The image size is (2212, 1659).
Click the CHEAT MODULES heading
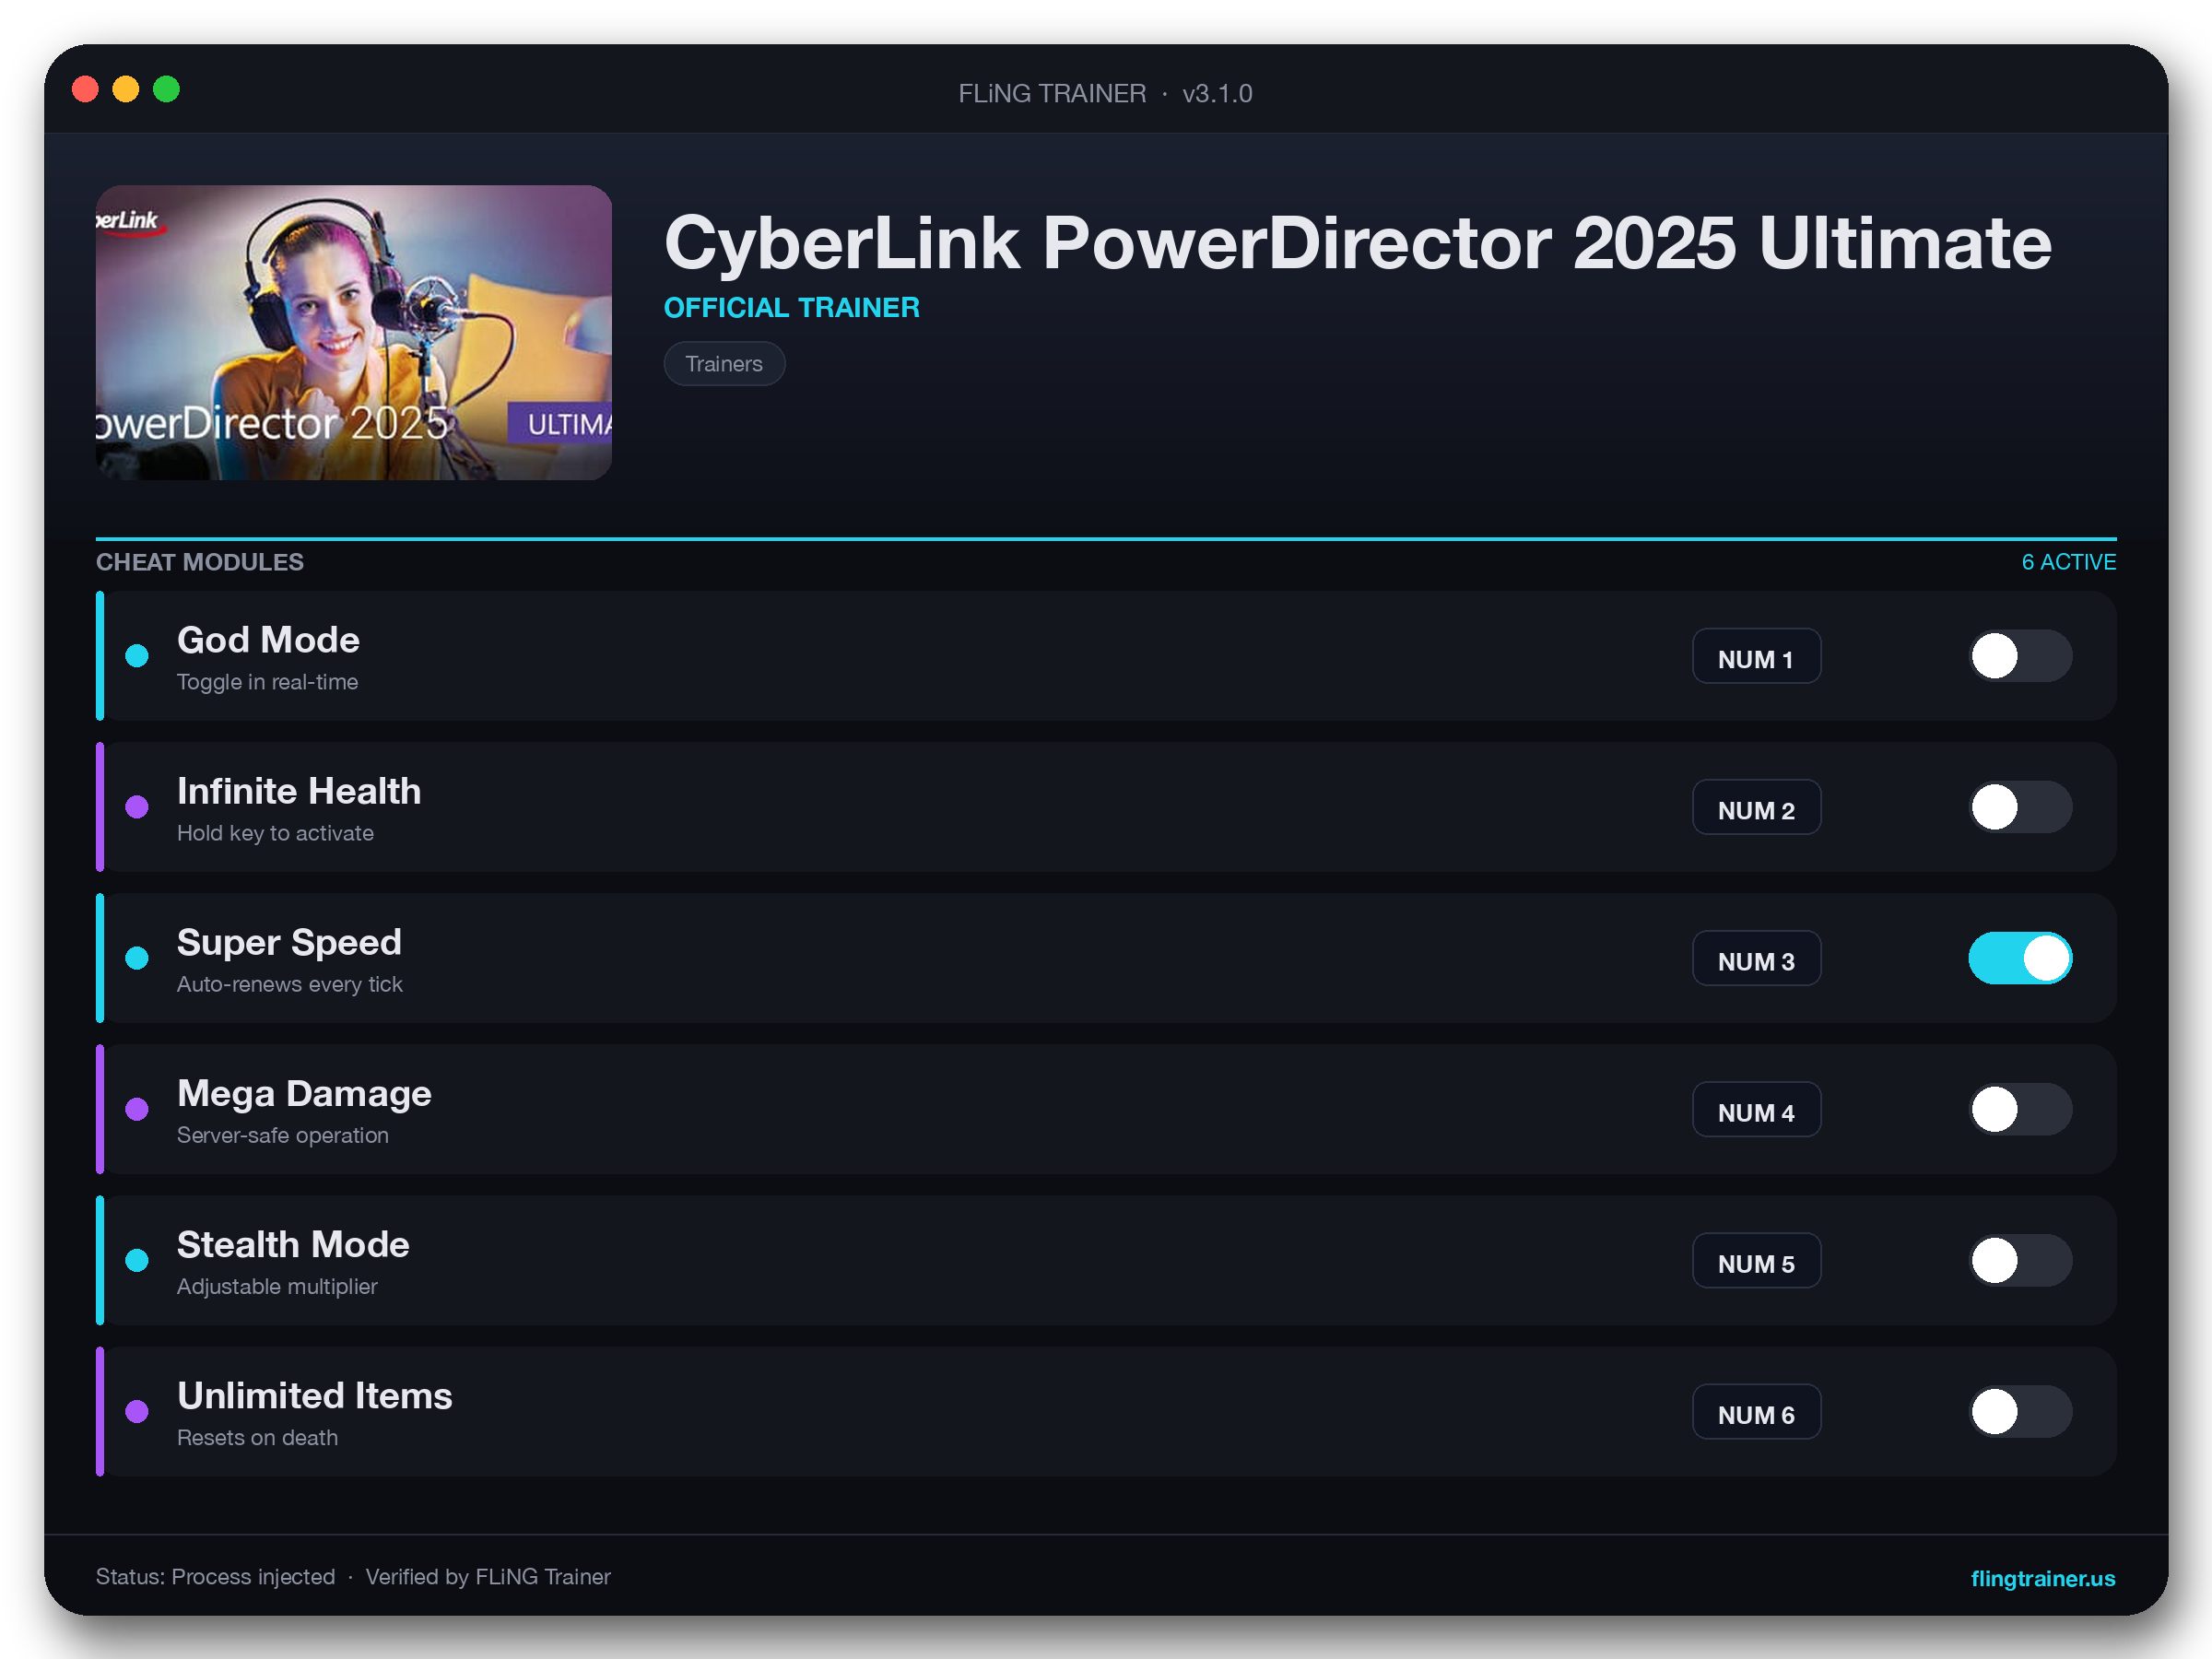pos(200,562)
